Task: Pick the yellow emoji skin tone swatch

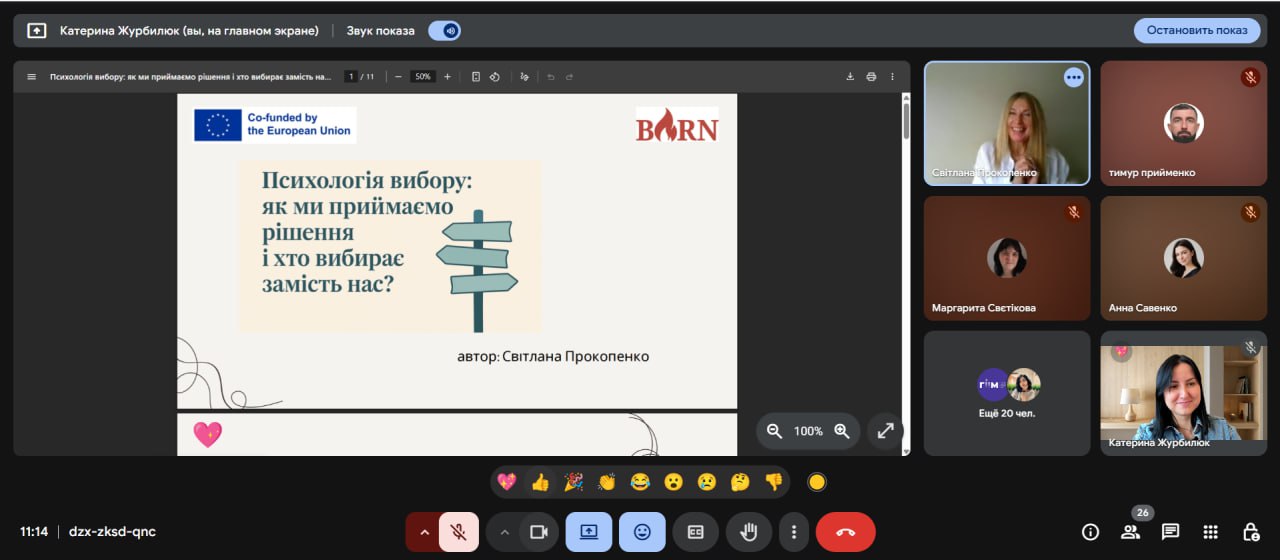Action: point(816,482)
